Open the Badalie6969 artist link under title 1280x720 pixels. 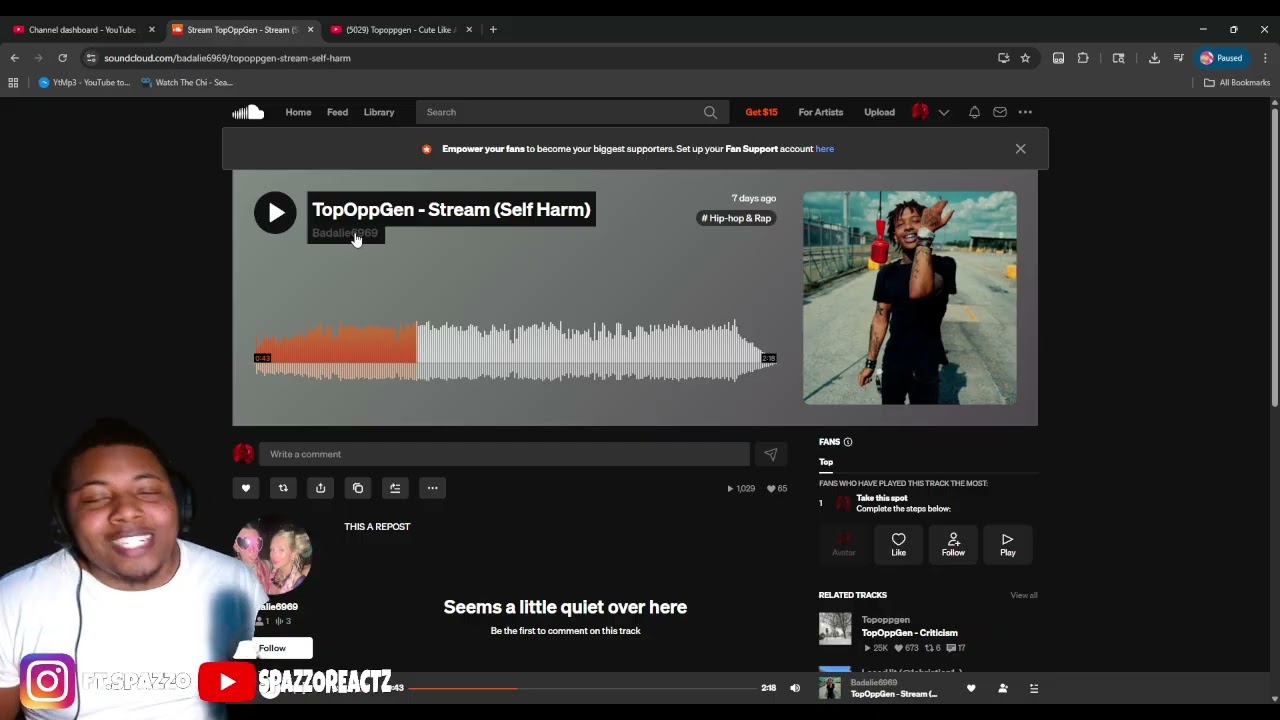(345, 233)
